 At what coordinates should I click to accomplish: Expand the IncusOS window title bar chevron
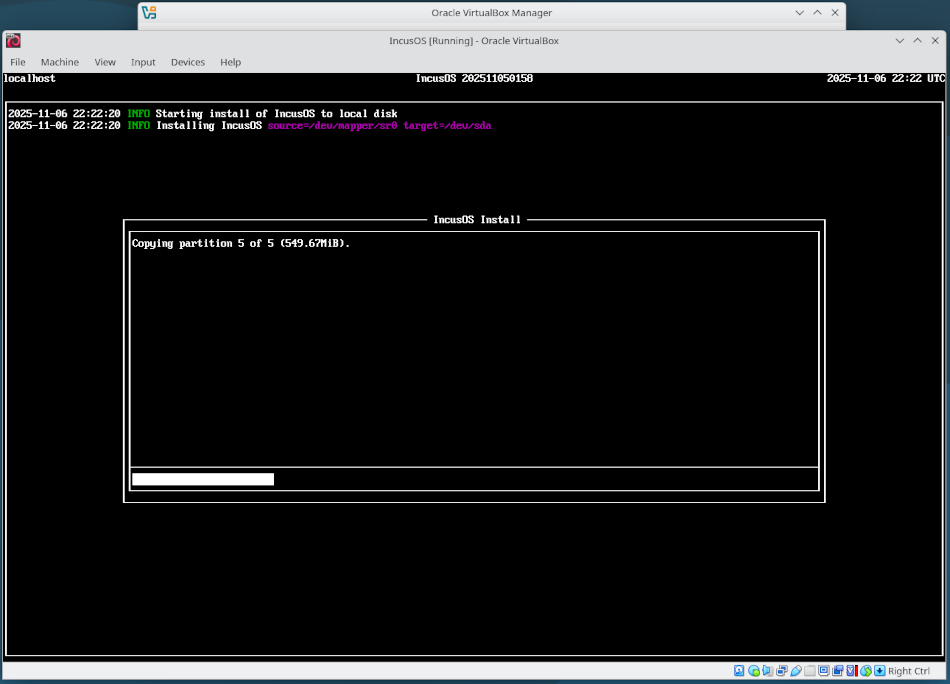(x=899, y=40)
